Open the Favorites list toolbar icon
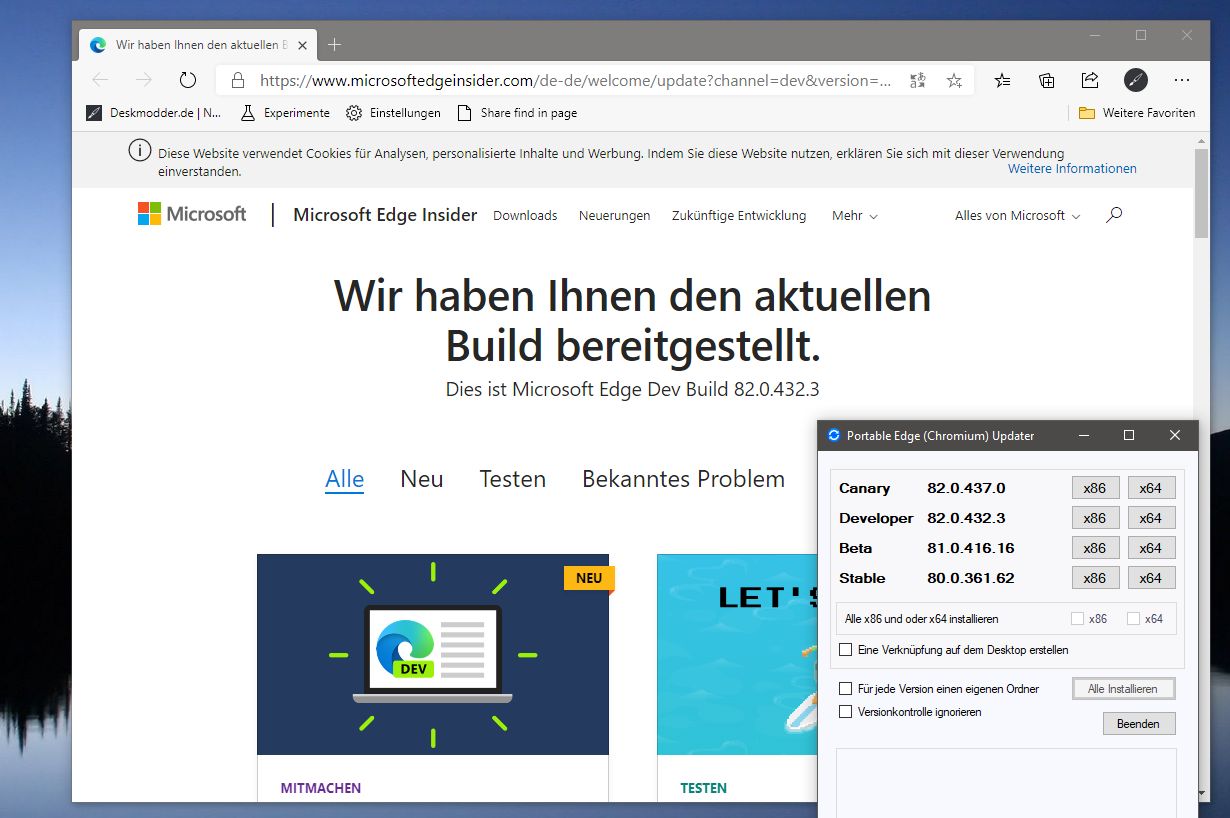 point(1003,80)
